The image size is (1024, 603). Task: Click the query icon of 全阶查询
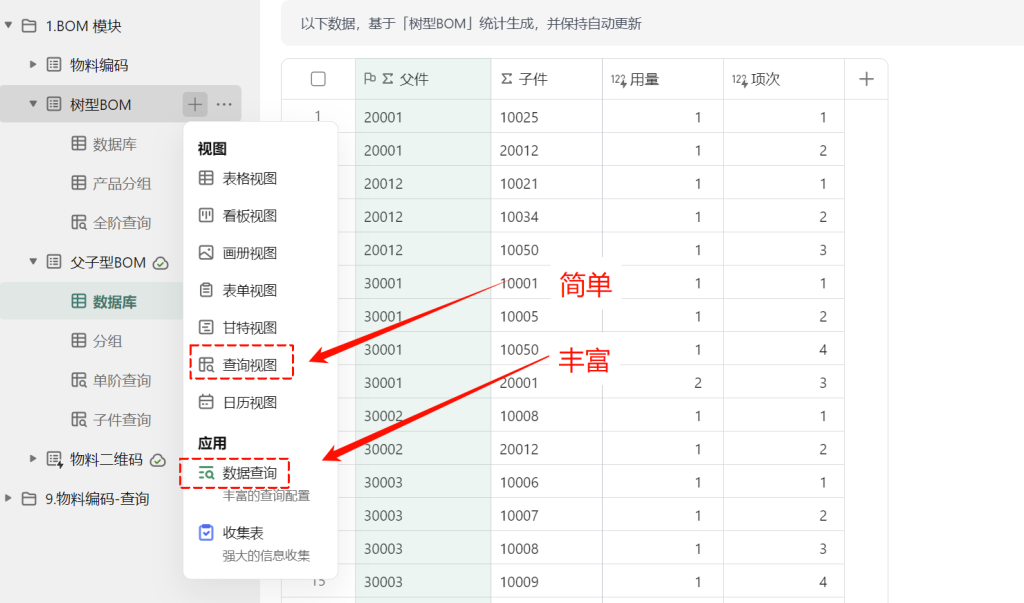point(78,222)
